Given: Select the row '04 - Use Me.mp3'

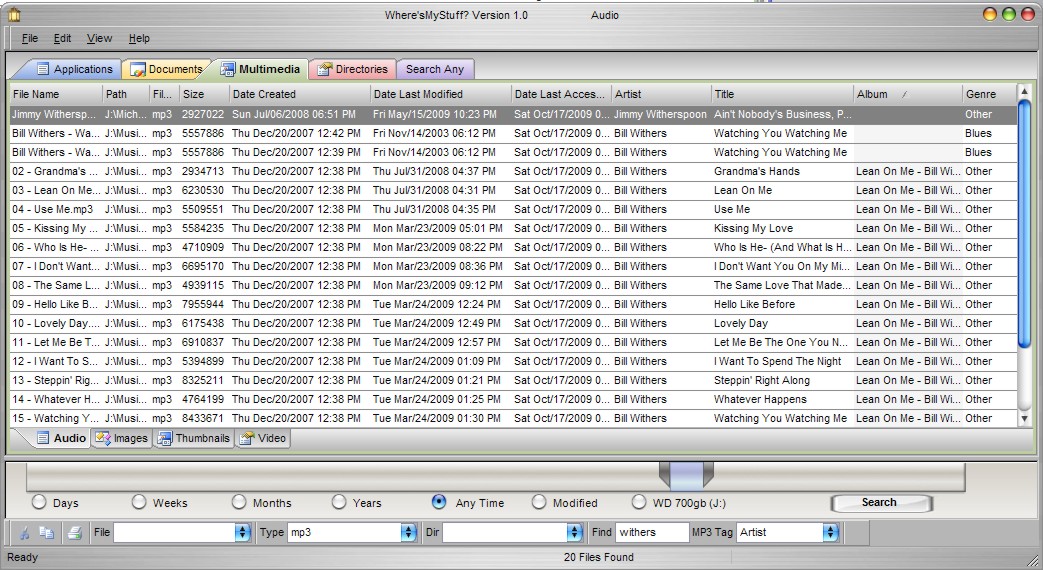Looking at the screenshot, I should [x=513, y=209].
